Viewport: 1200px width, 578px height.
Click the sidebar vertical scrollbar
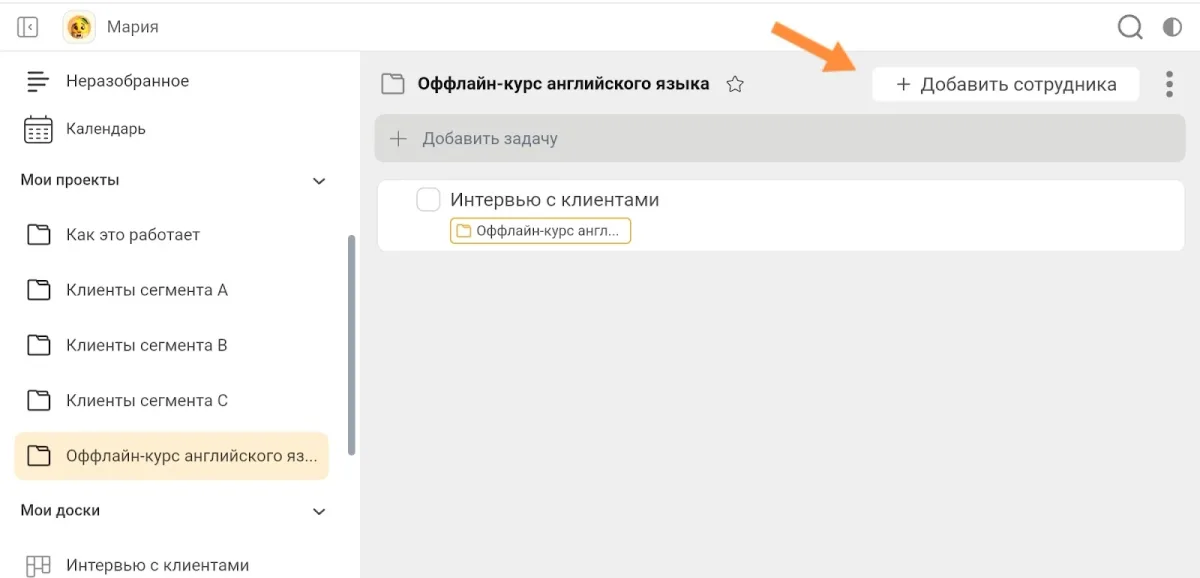tap(351, 345)
